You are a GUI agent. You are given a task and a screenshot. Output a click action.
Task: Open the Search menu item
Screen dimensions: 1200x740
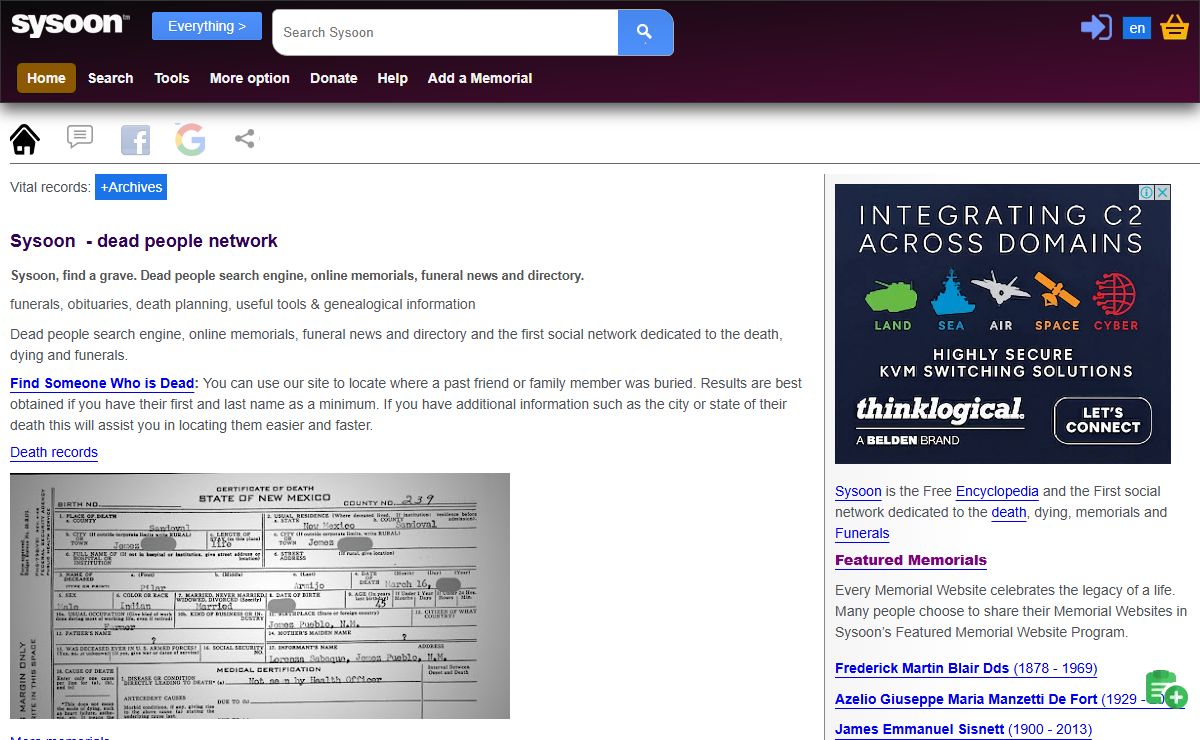coord(110,78)
